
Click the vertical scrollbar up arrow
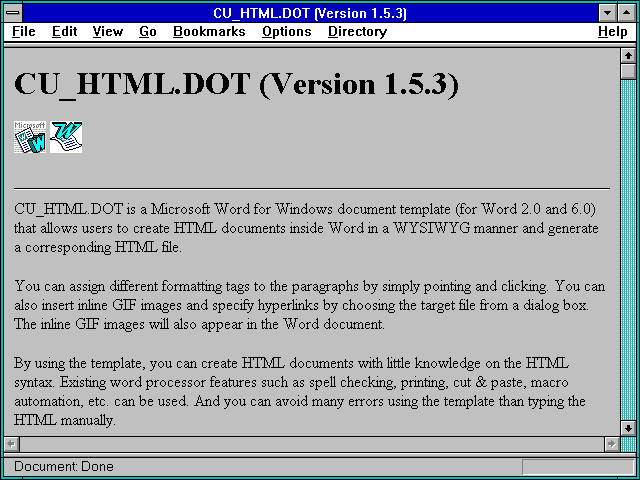(628, 56)
